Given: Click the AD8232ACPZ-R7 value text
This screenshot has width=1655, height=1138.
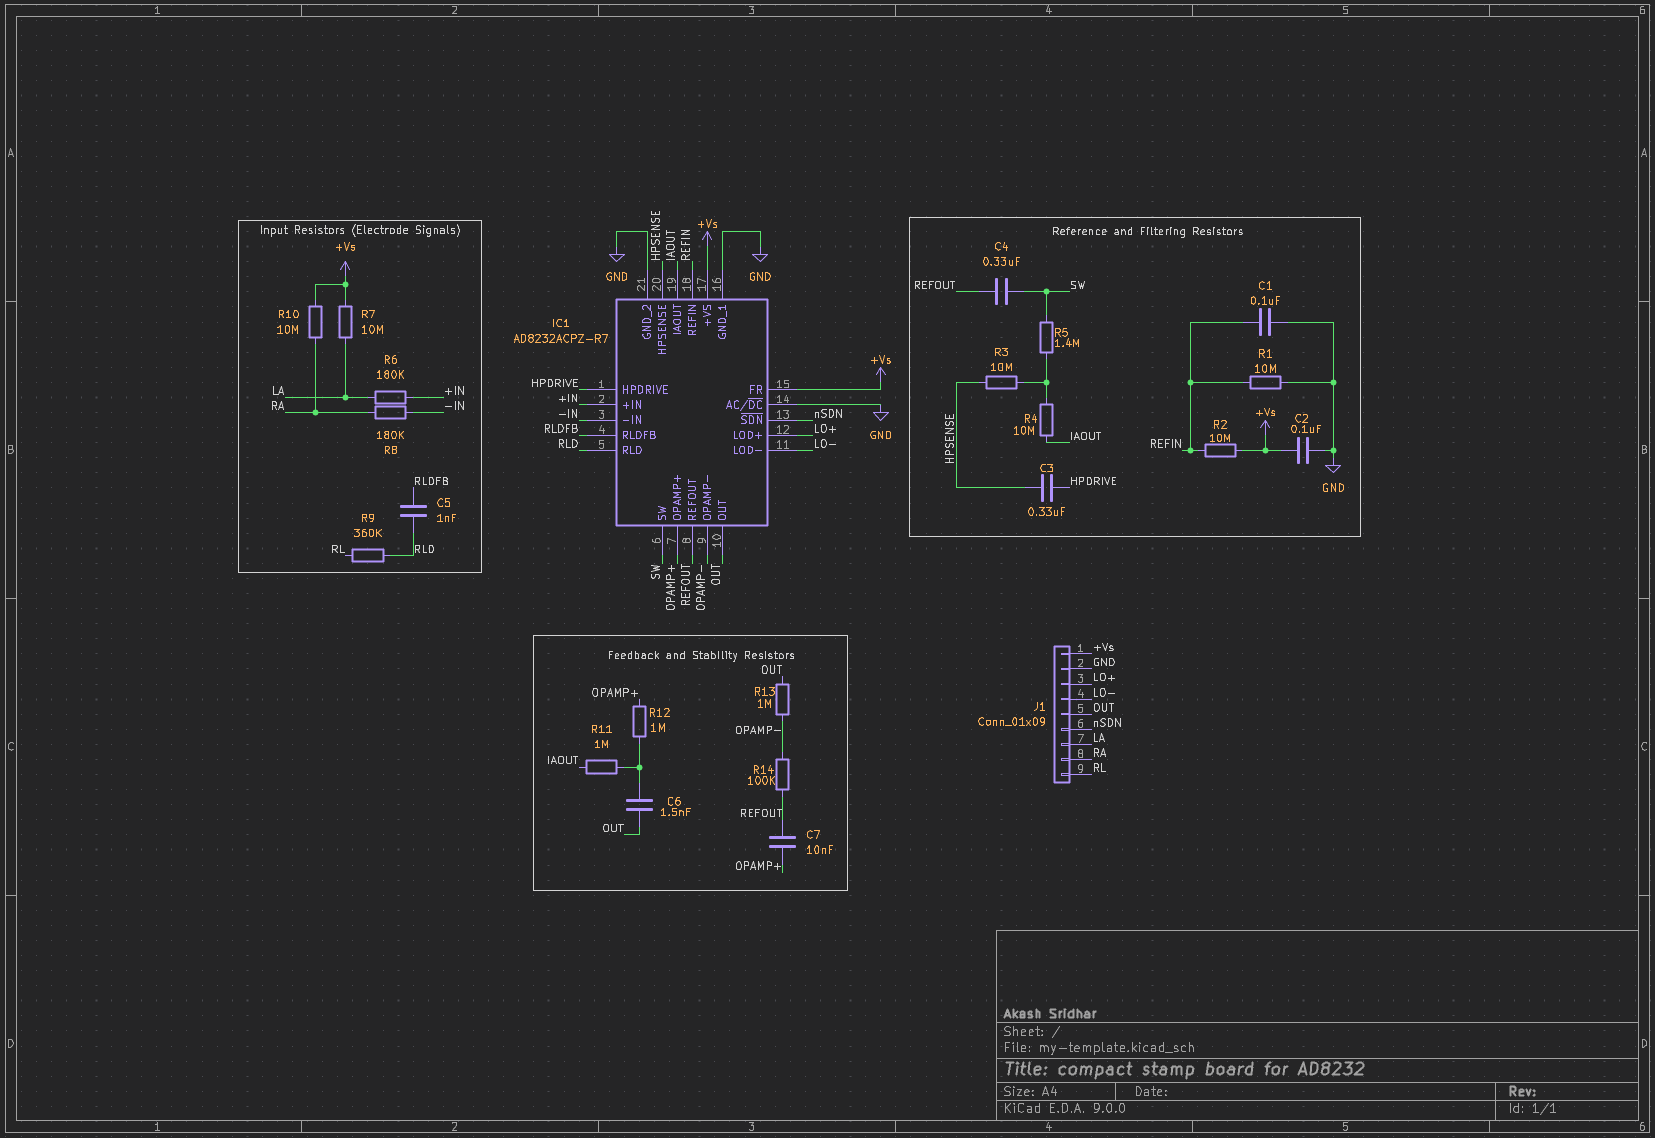Looking at the screenshot, I should coord(561,339).
